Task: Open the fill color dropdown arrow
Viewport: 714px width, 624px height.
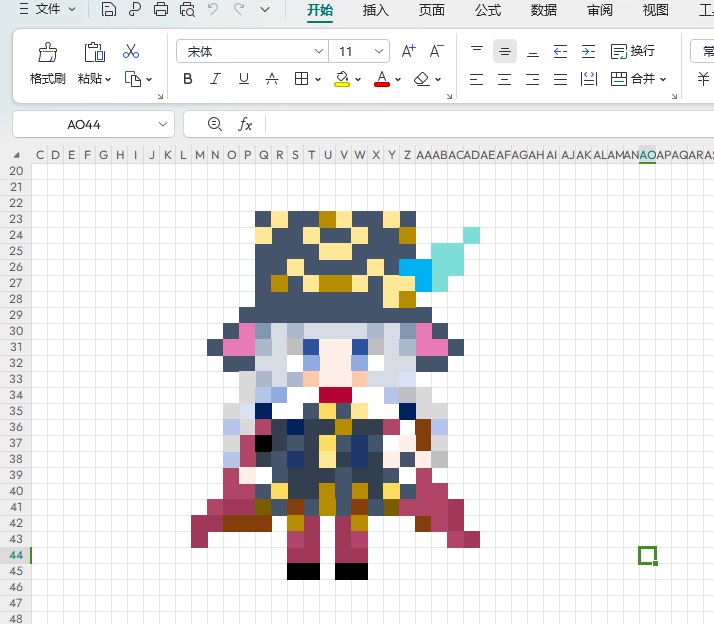Action: pyautogui.click(x=358, y=80)
